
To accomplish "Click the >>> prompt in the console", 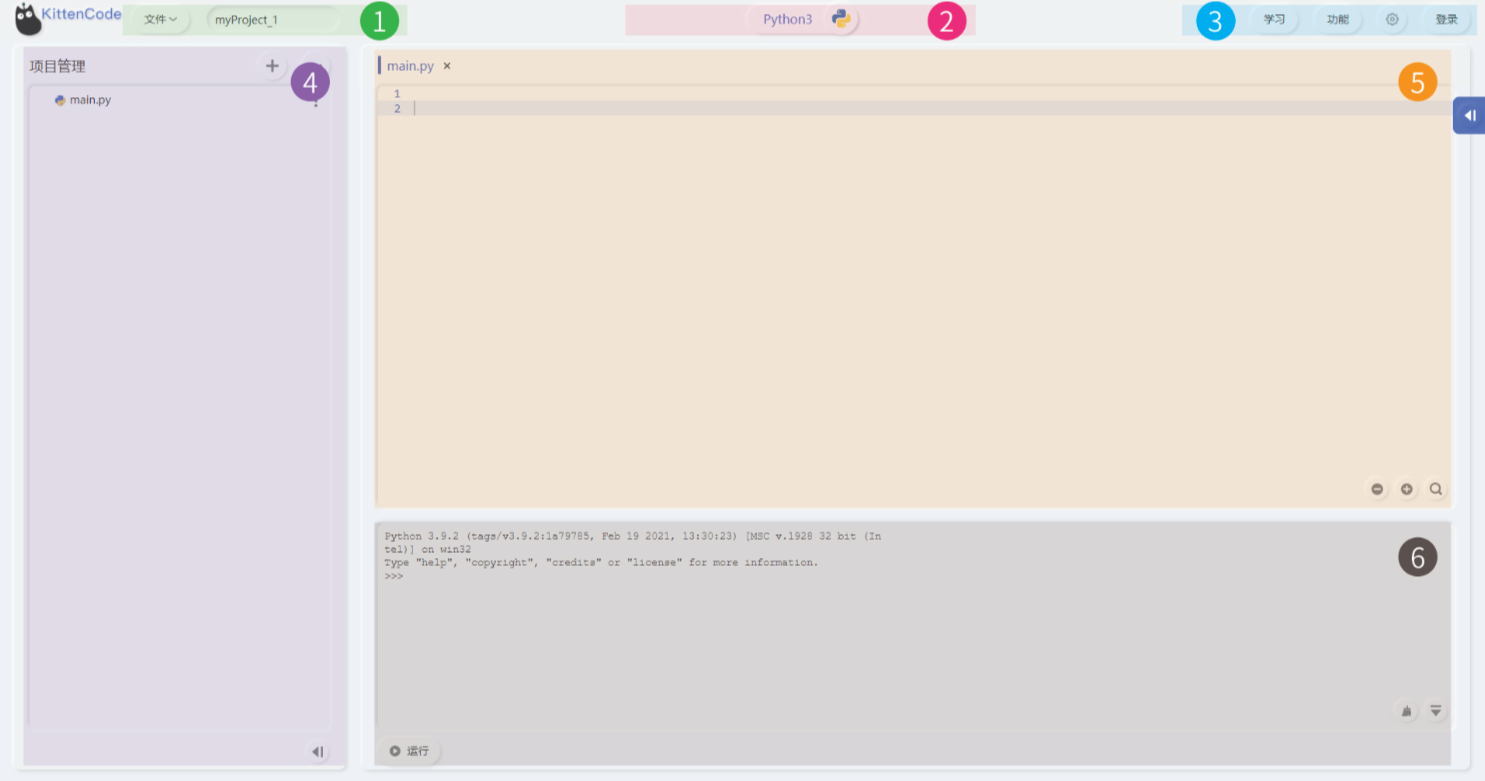I will tap(394, 576).
